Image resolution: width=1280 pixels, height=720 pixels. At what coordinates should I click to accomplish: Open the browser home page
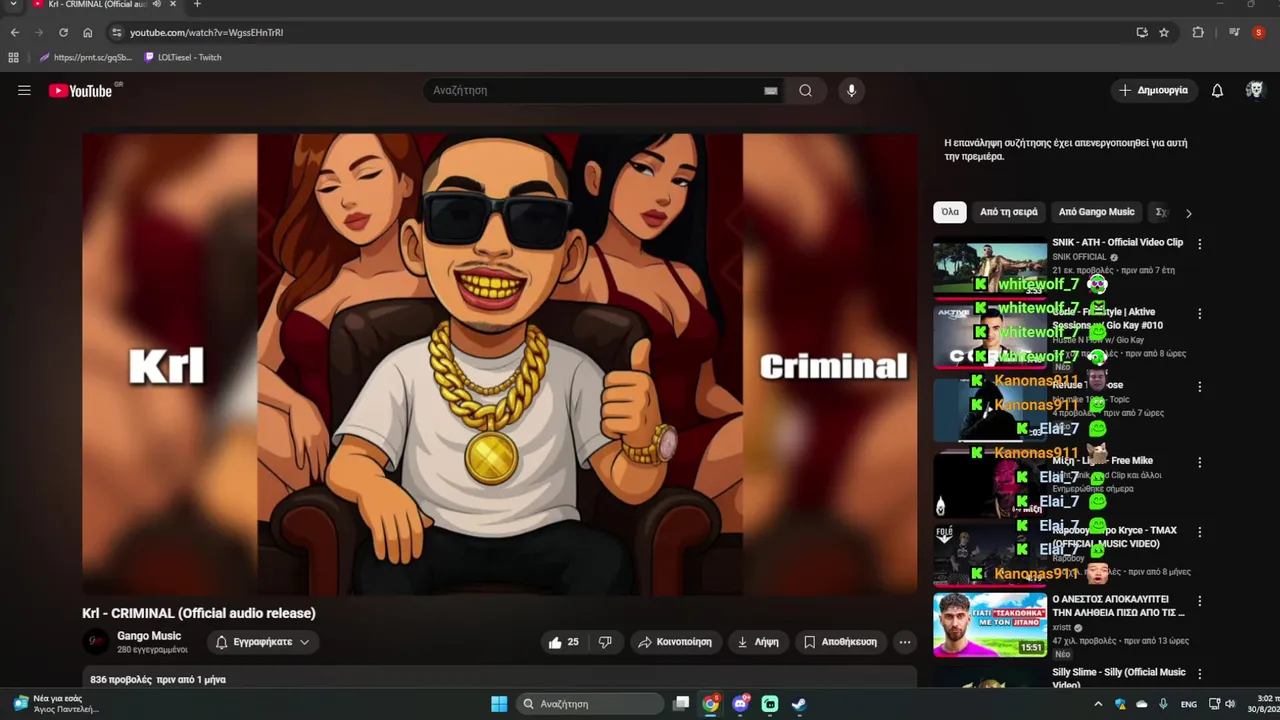coord(88,32)
